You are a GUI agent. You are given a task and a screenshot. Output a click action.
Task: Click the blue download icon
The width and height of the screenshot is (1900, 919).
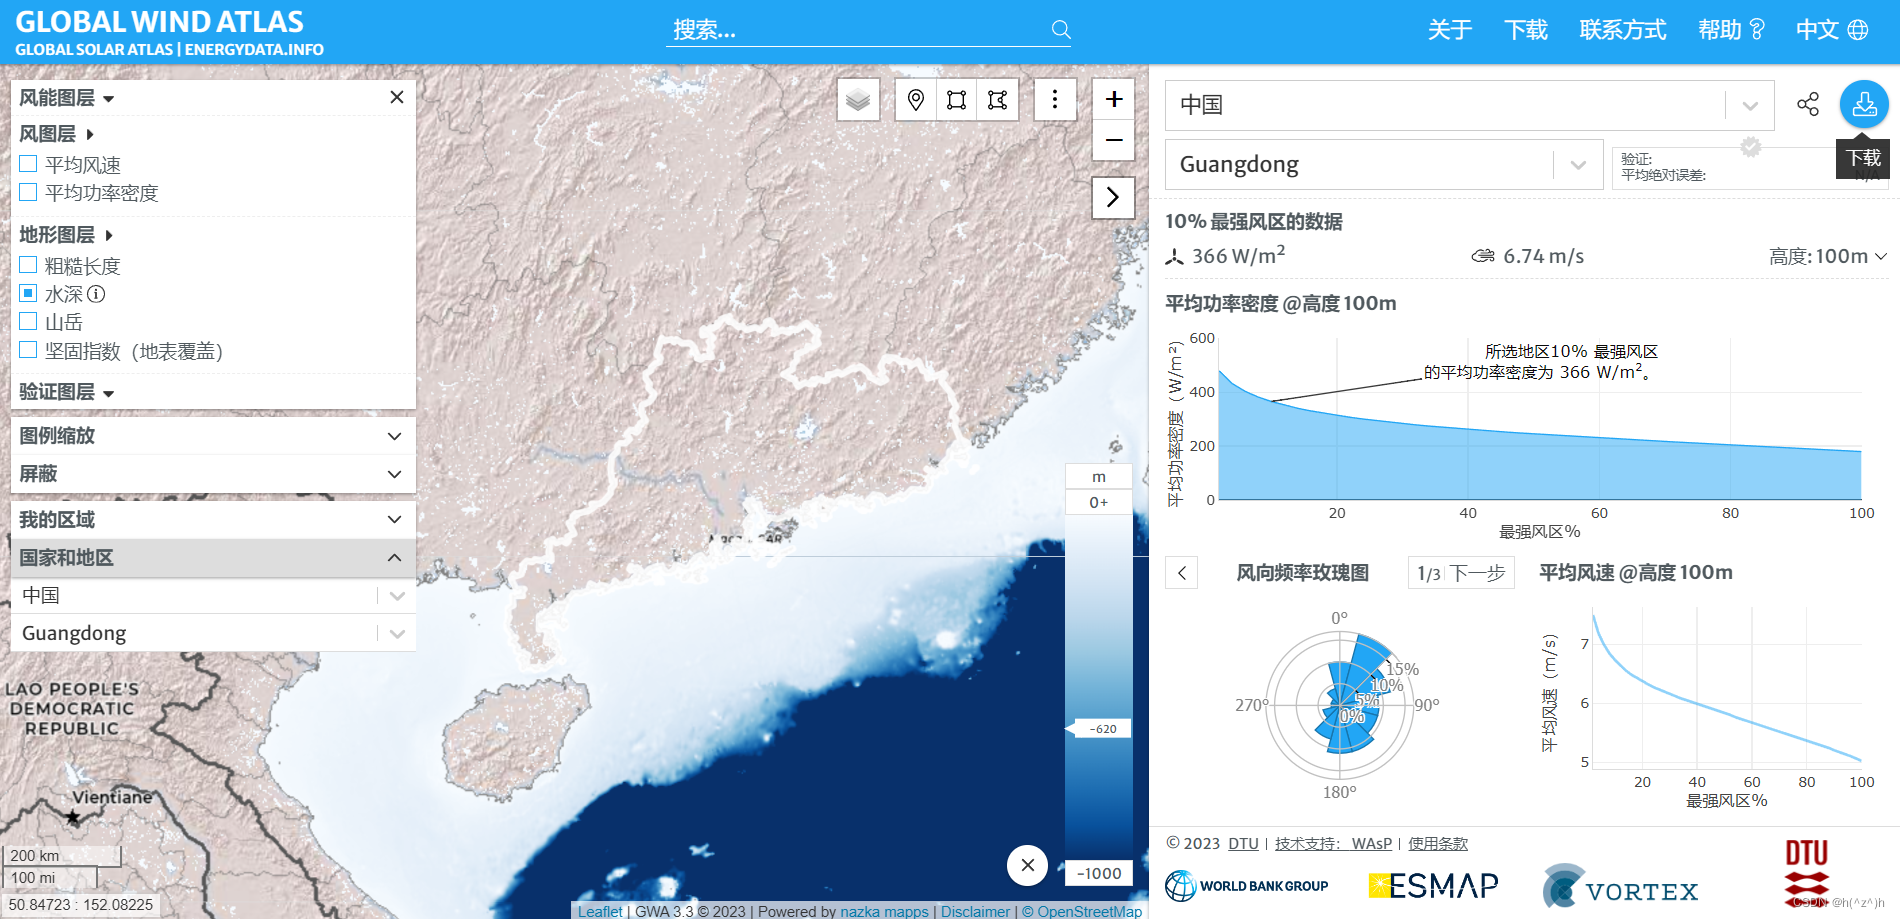pos(1862,104)
